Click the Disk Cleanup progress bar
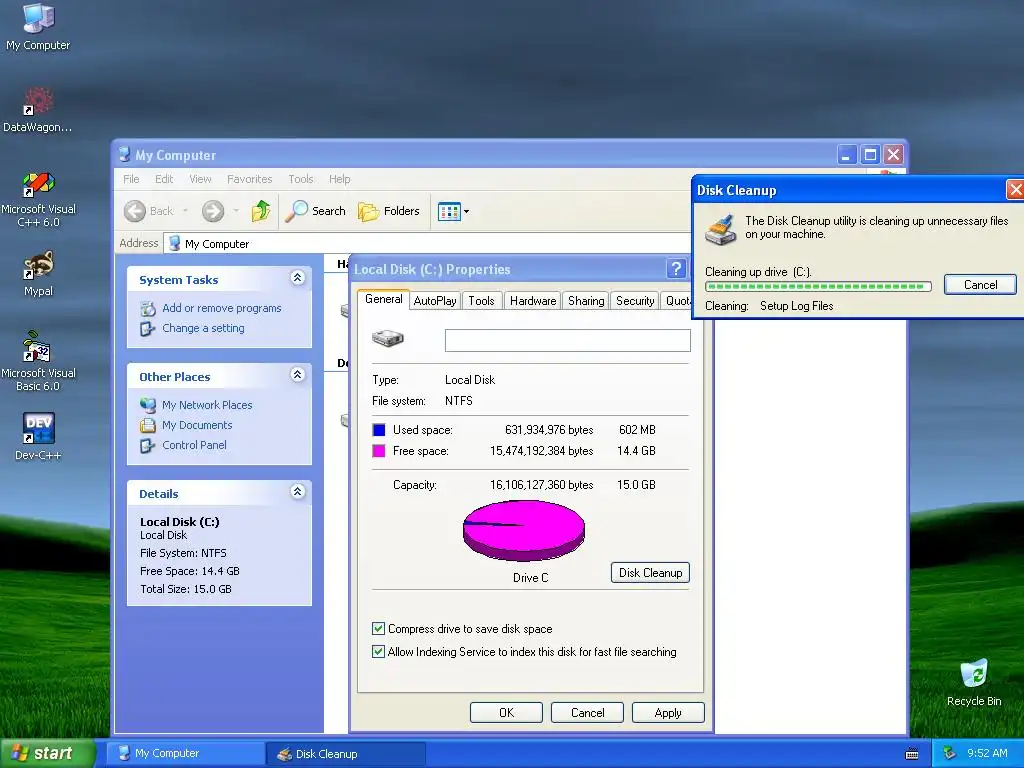The image size is (1024, 768). [x=818, y=286]
